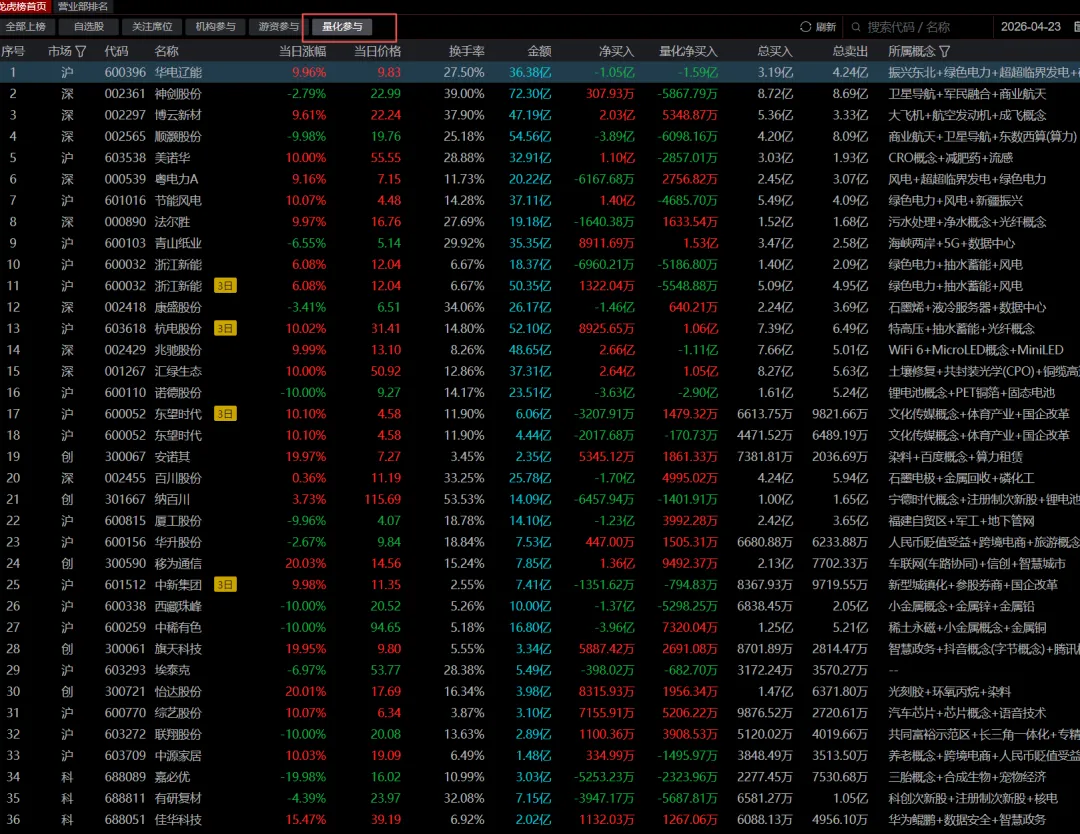Click stock code 000539
The width and height of the screenshot is (1080, 834).
coord(125,179)
